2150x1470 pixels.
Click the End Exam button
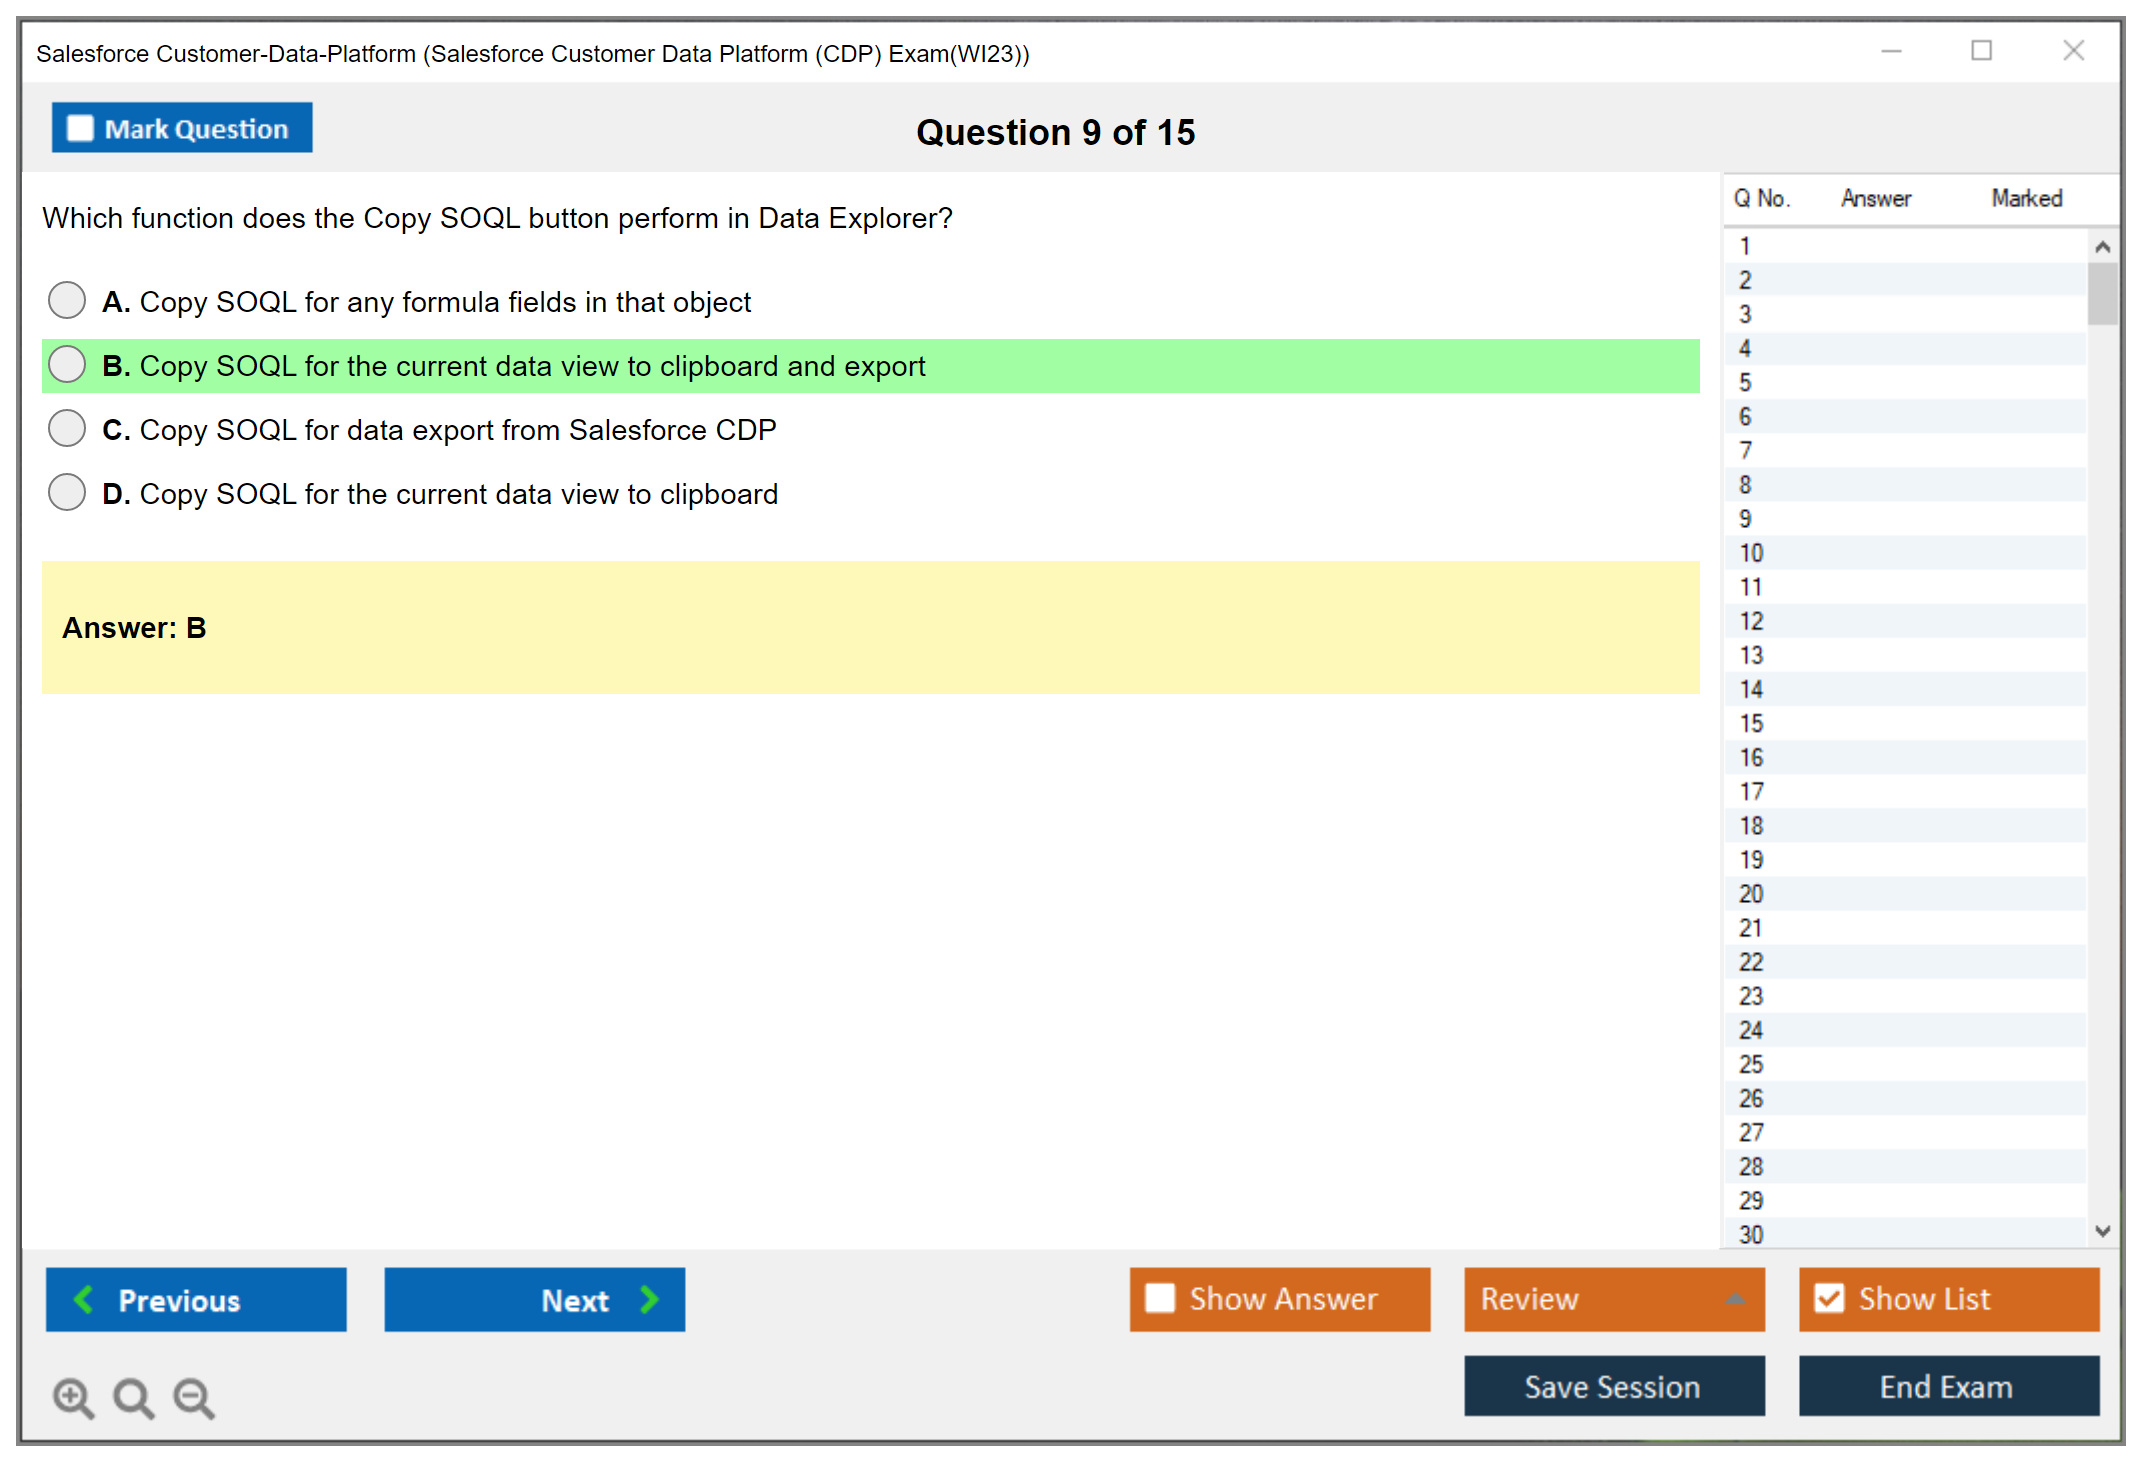(1948, 1386)
